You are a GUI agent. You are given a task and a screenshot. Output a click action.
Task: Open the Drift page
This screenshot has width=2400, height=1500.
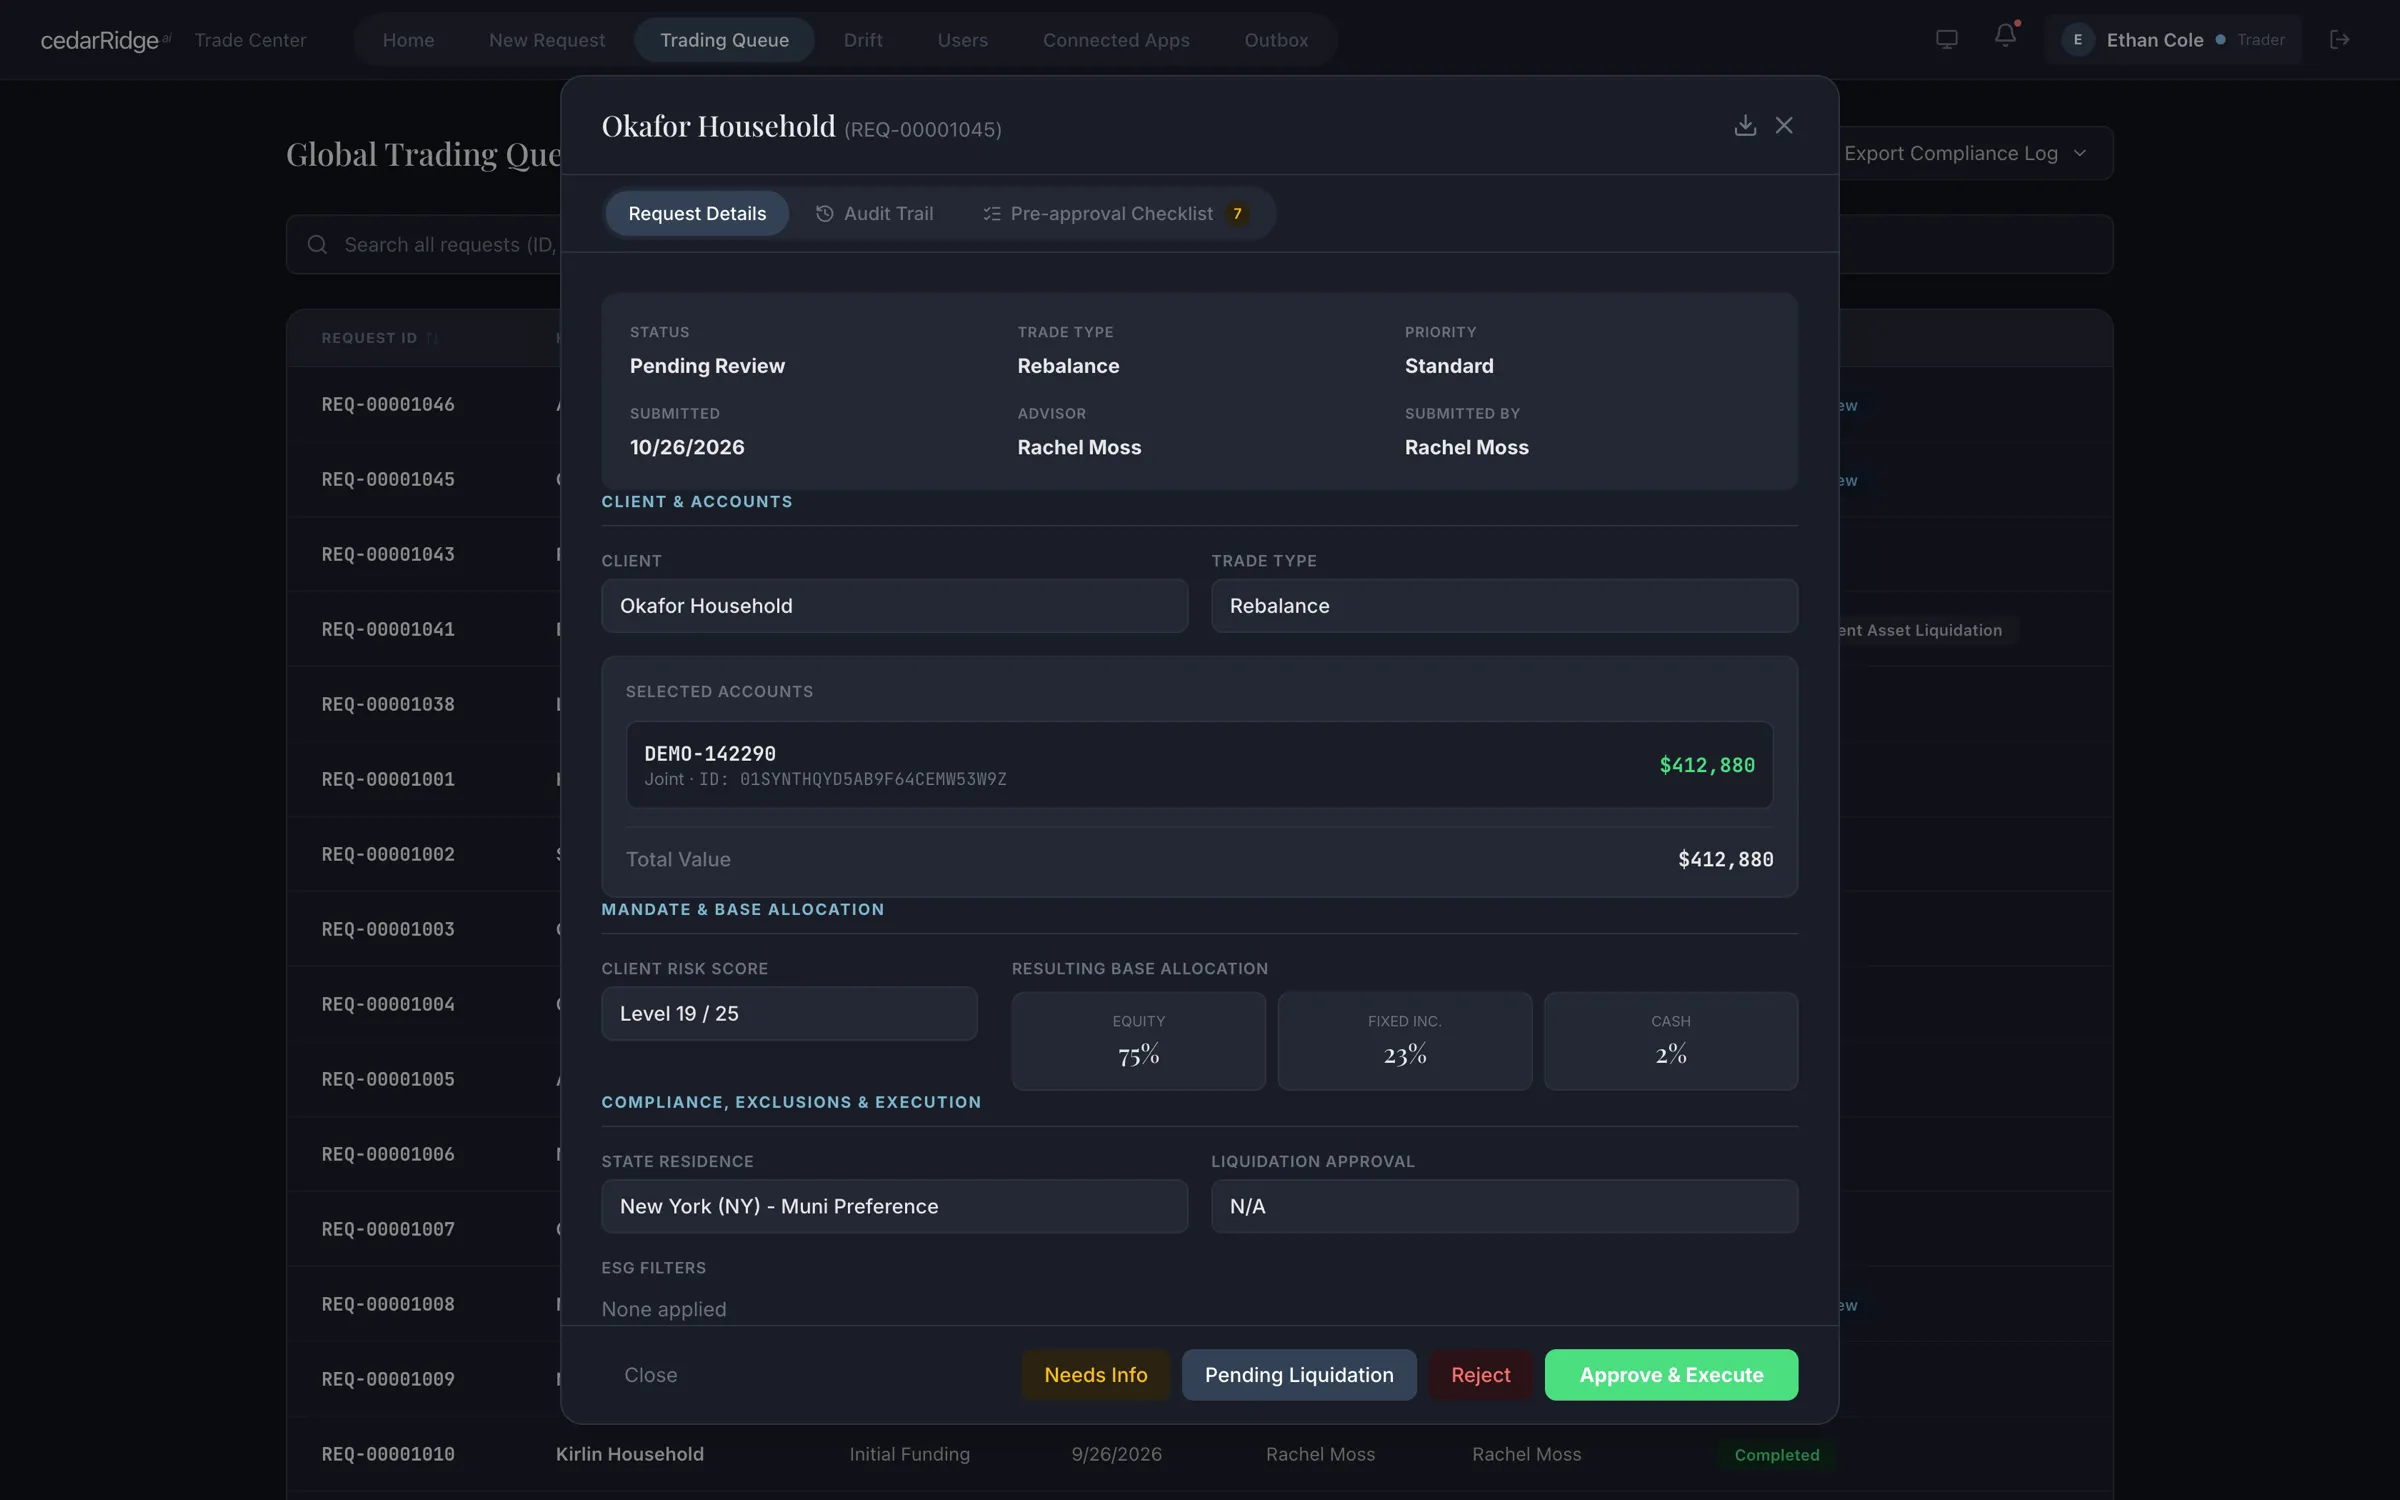[x=862, y=39]
